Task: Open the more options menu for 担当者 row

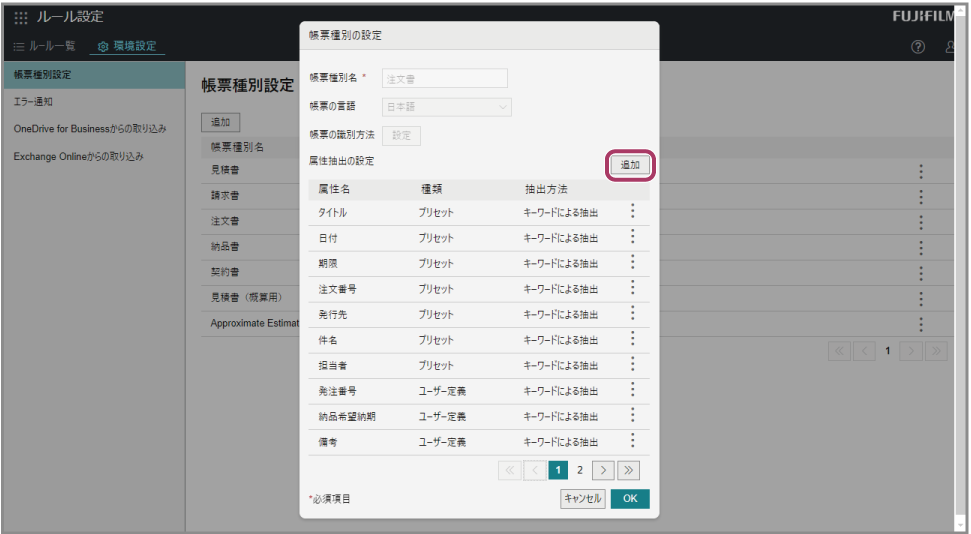Action: click(x=632, y=364)
